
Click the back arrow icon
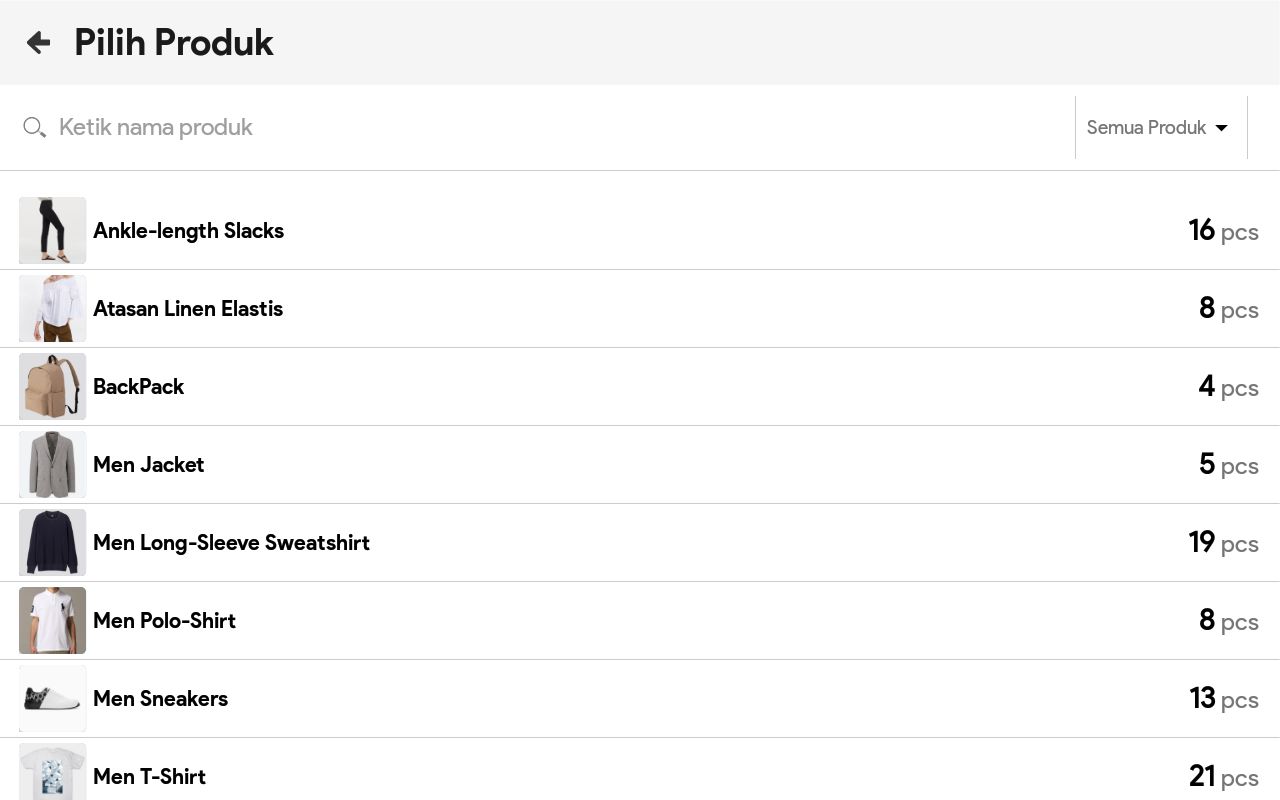pos(38,42)
